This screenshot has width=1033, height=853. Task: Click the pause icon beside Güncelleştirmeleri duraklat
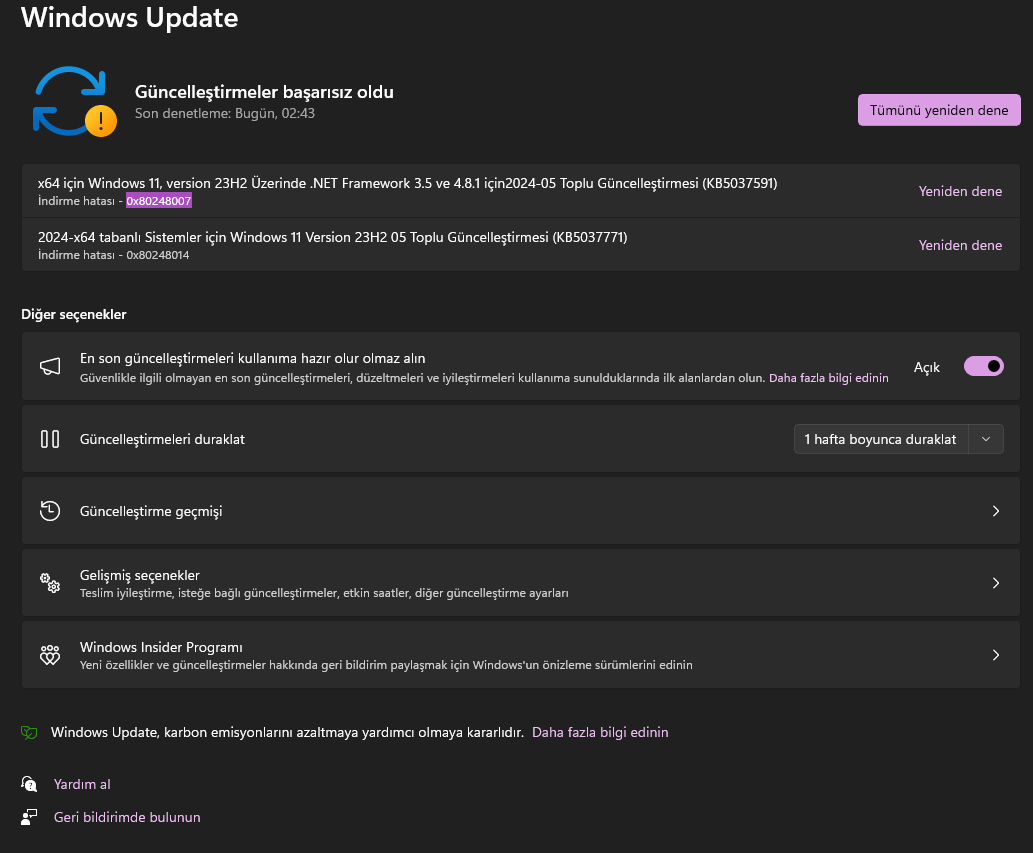point(50,439)
